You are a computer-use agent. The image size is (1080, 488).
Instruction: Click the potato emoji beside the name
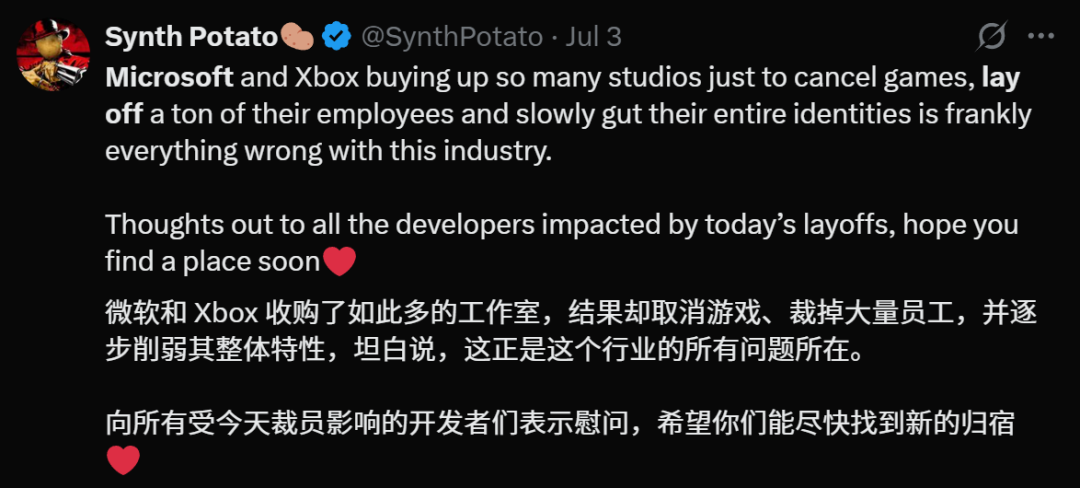click(x=297, y=37)
